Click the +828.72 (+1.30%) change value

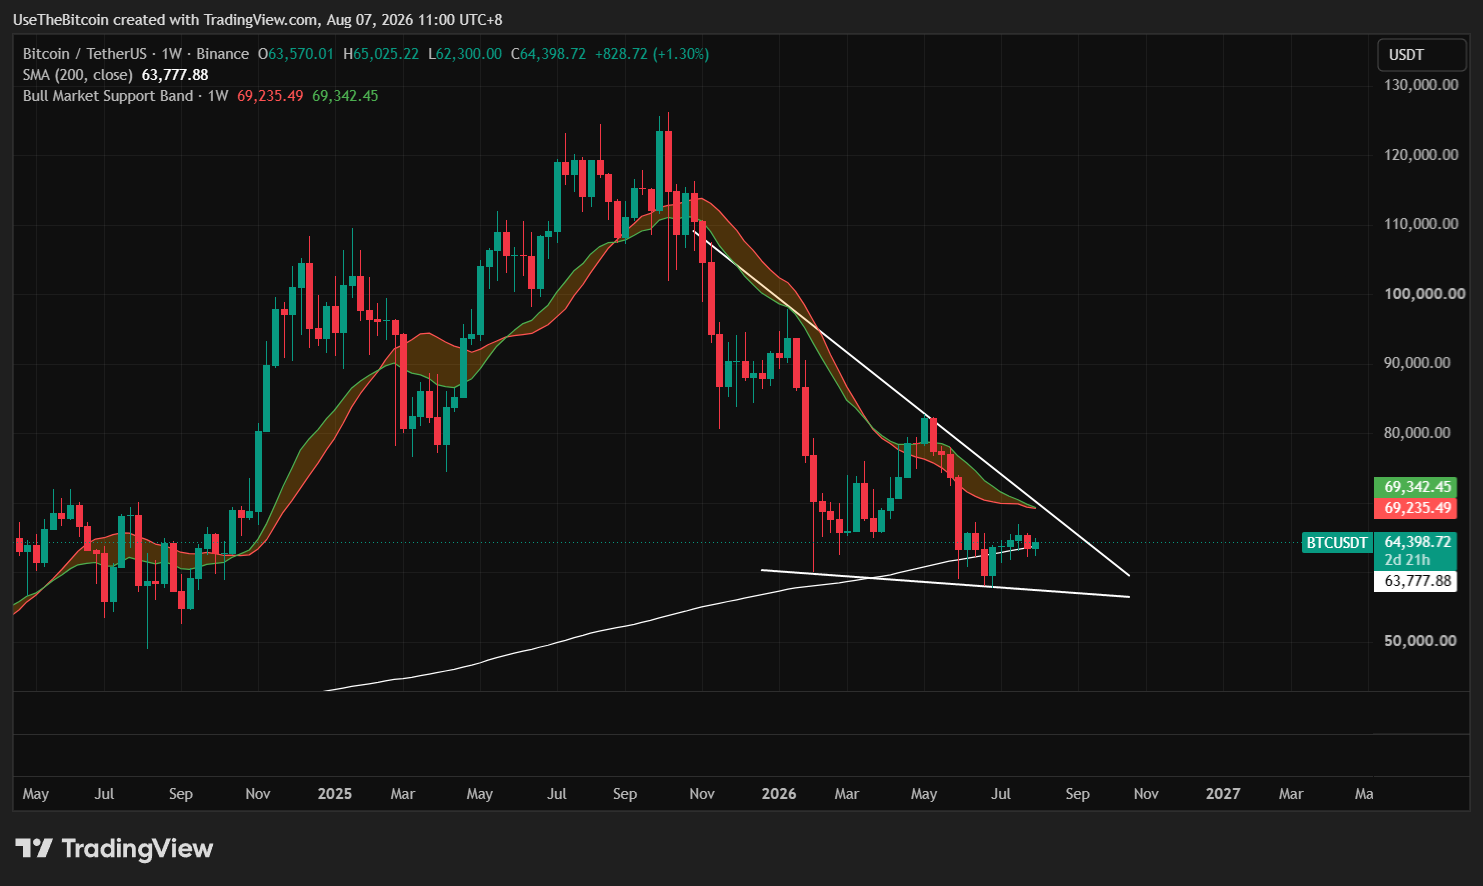click(652, 54)
